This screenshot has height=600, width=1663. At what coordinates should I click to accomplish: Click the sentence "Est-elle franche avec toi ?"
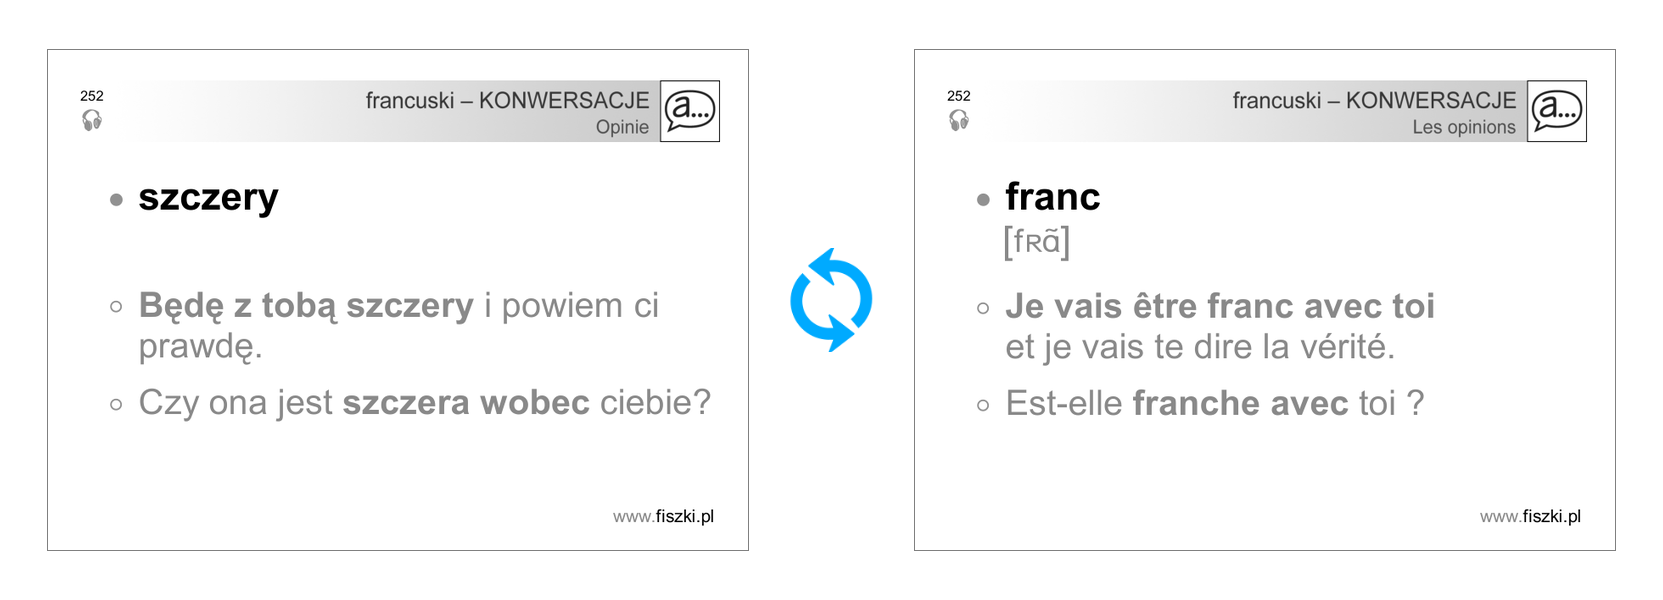(x=1214, y=403)
